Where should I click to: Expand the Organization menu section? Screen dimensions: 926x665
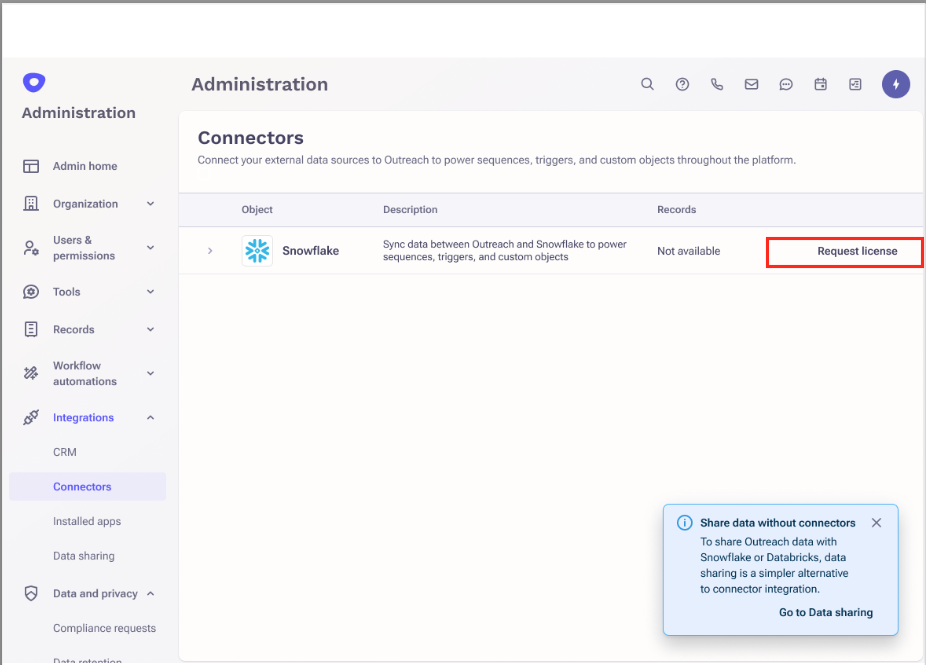[150, 204]
